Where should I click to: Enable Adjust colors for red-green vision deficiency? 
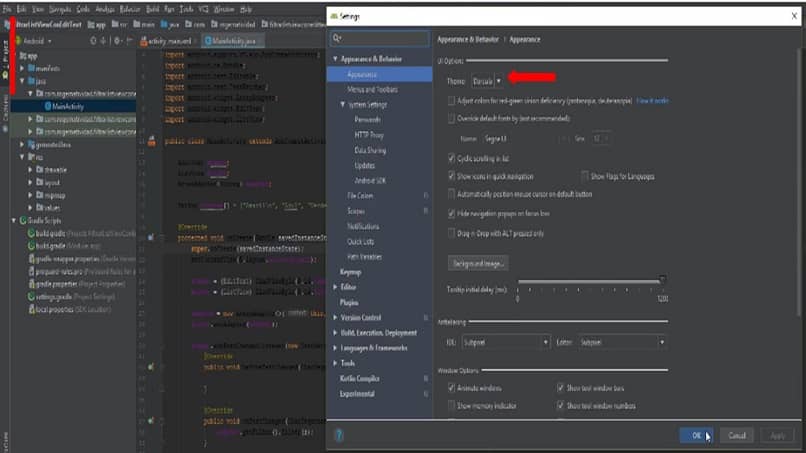point(451,101)
